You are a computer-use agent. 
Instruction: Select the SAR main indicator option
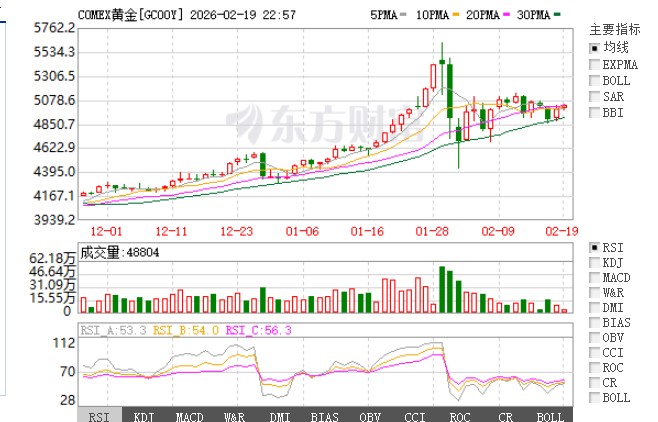pyautogui.click(x=594, y=96)
